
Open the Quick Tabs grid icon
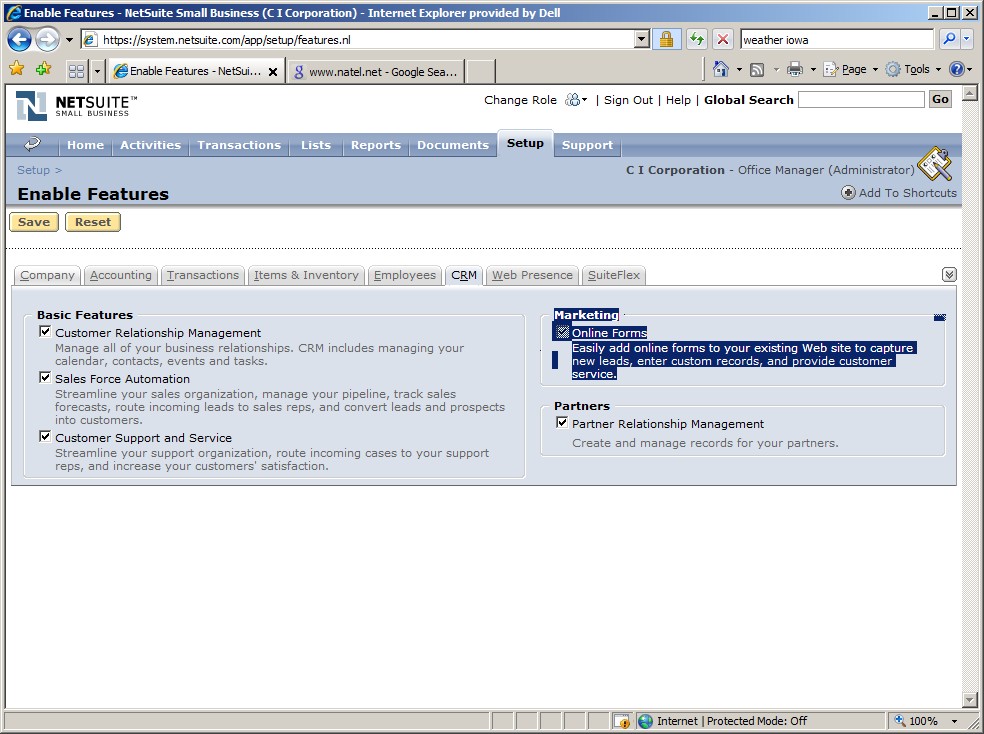point(77,71)
